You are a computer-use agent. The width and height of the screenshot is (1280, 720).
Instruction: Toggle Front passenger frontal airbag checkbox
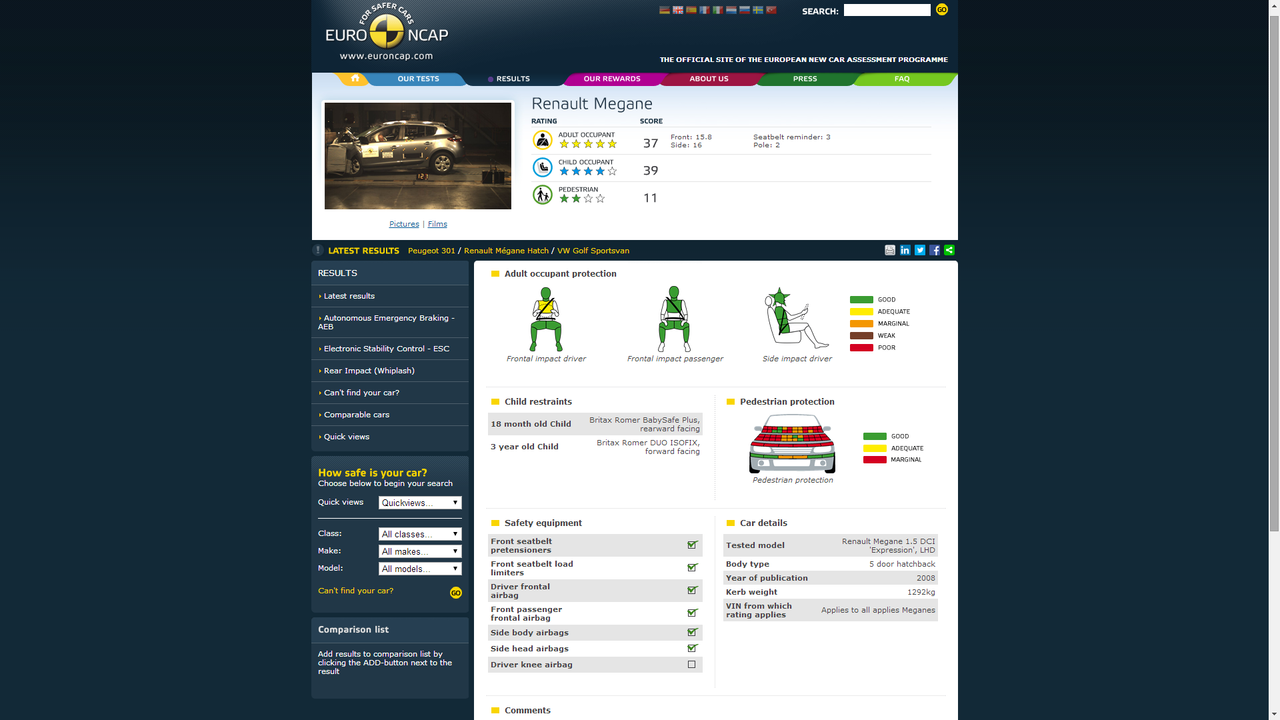pos(692,612)
